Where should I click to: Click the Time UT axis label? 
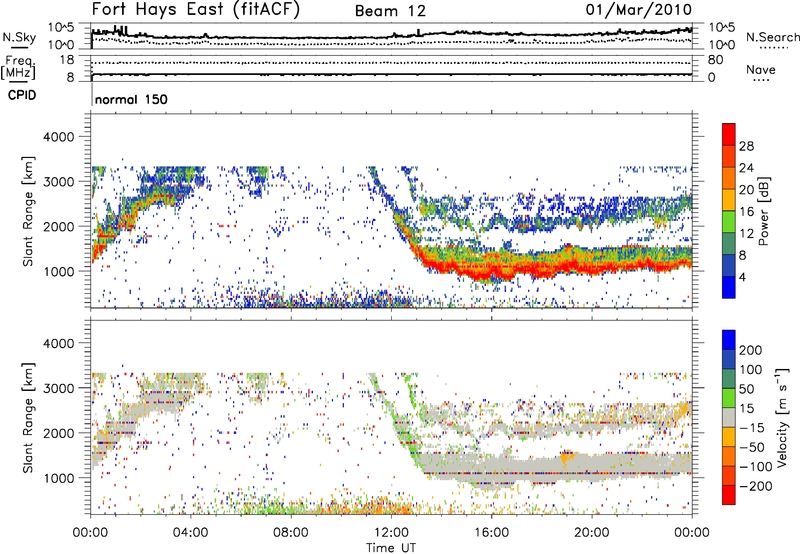[x=391, y=547]
